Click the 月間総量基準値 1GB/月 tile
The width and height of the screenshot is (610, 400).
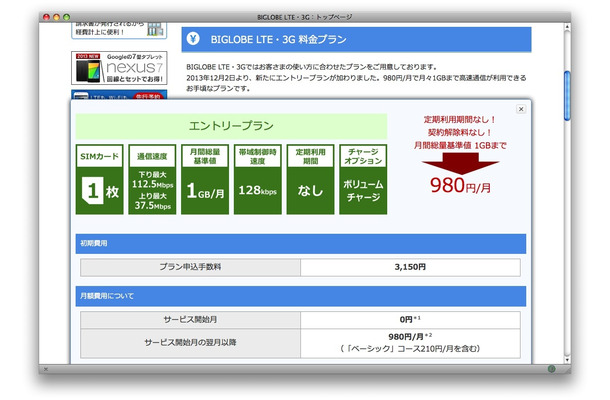click(x=205, y=179)
